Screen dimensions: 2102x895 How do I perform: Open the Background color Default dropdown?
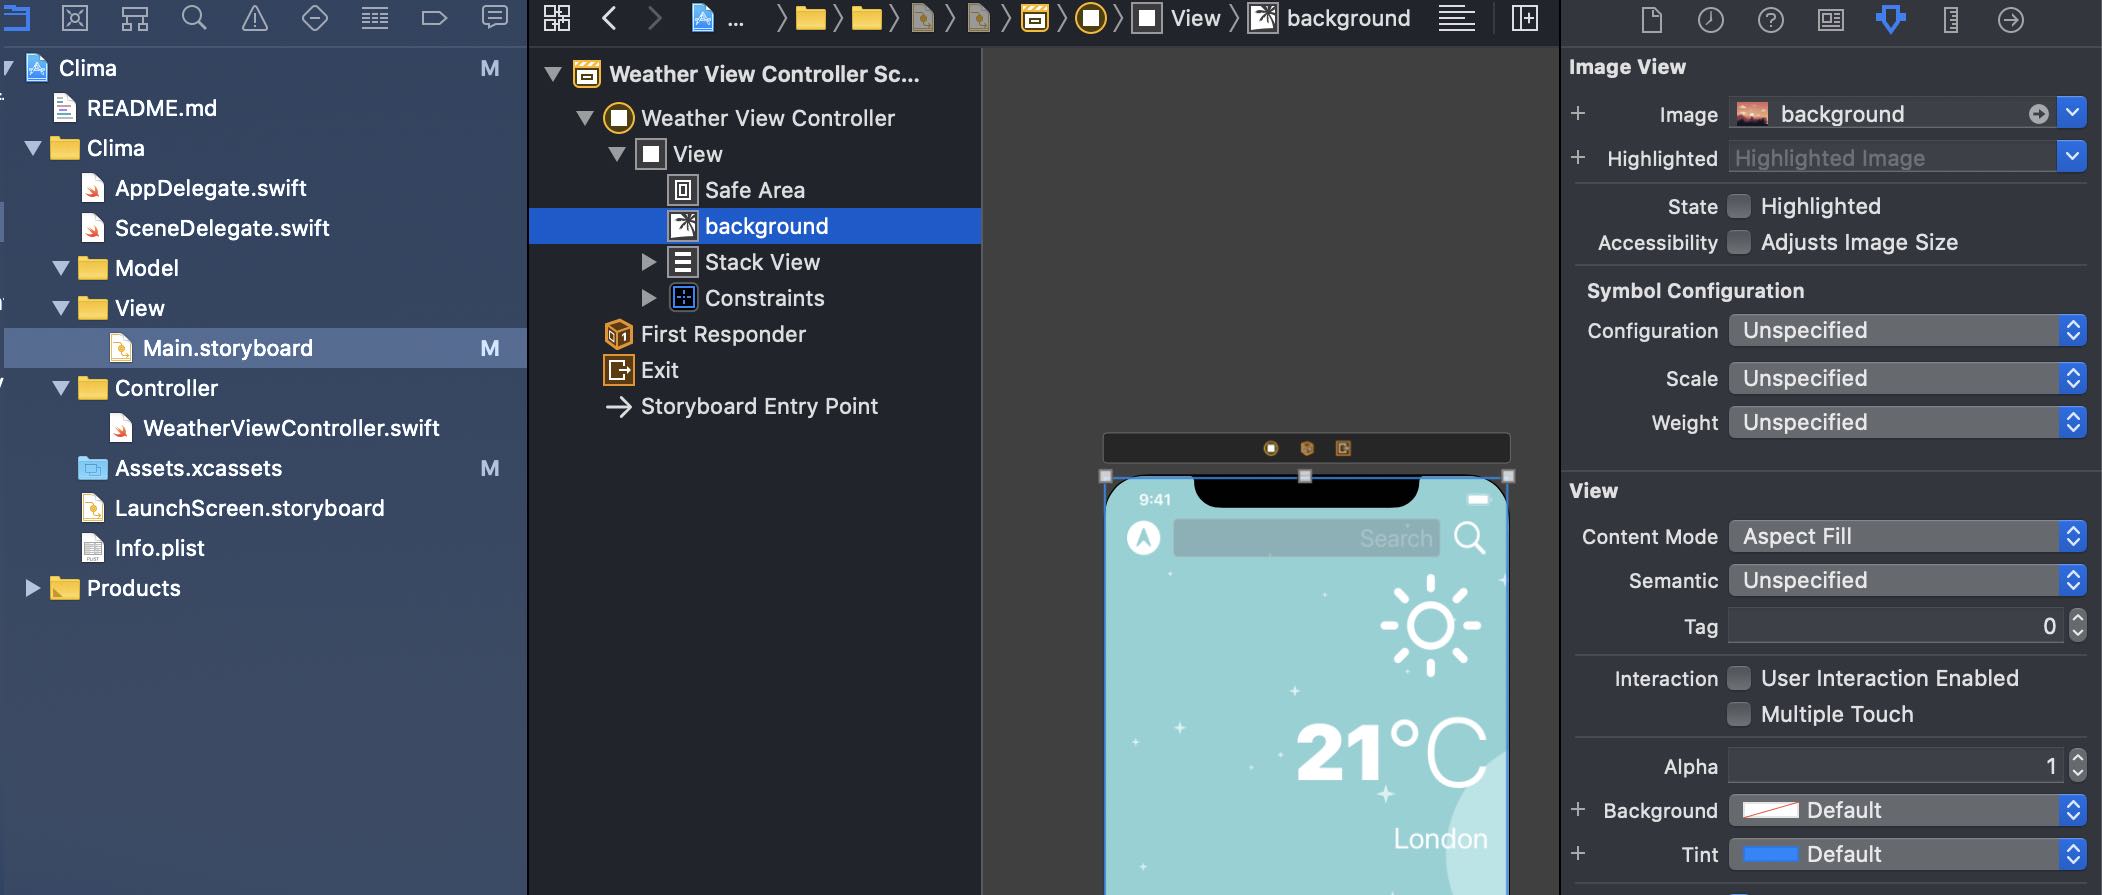point(1908,810)
